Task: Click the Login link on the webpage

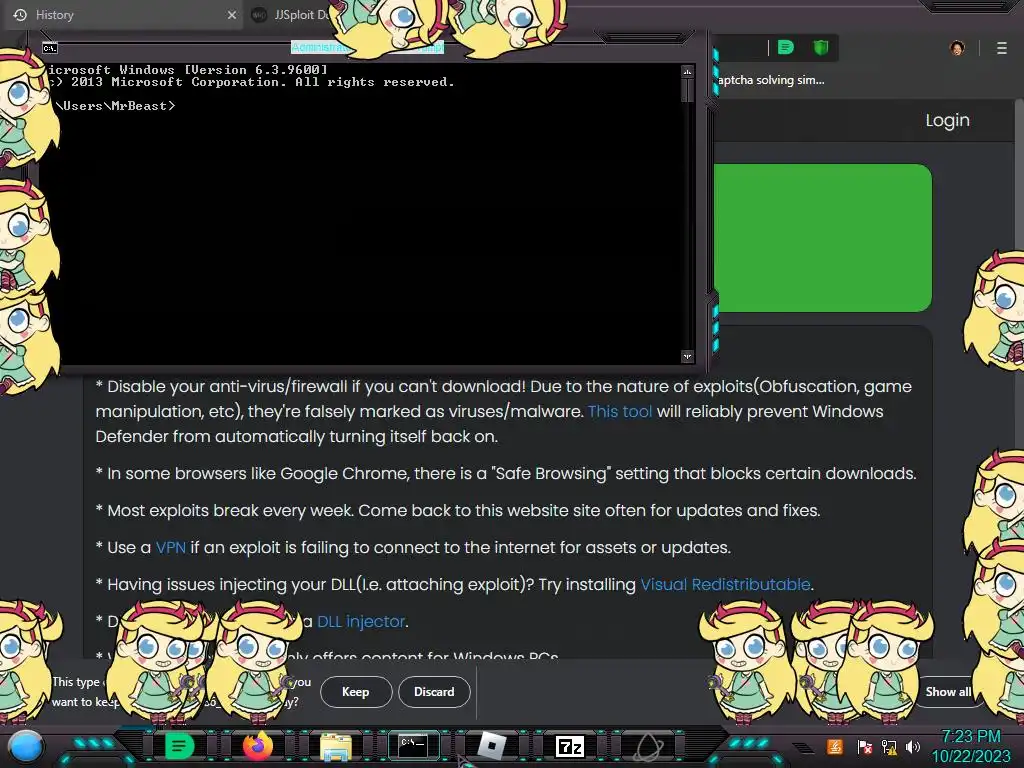Action: [x=948, y=120]
